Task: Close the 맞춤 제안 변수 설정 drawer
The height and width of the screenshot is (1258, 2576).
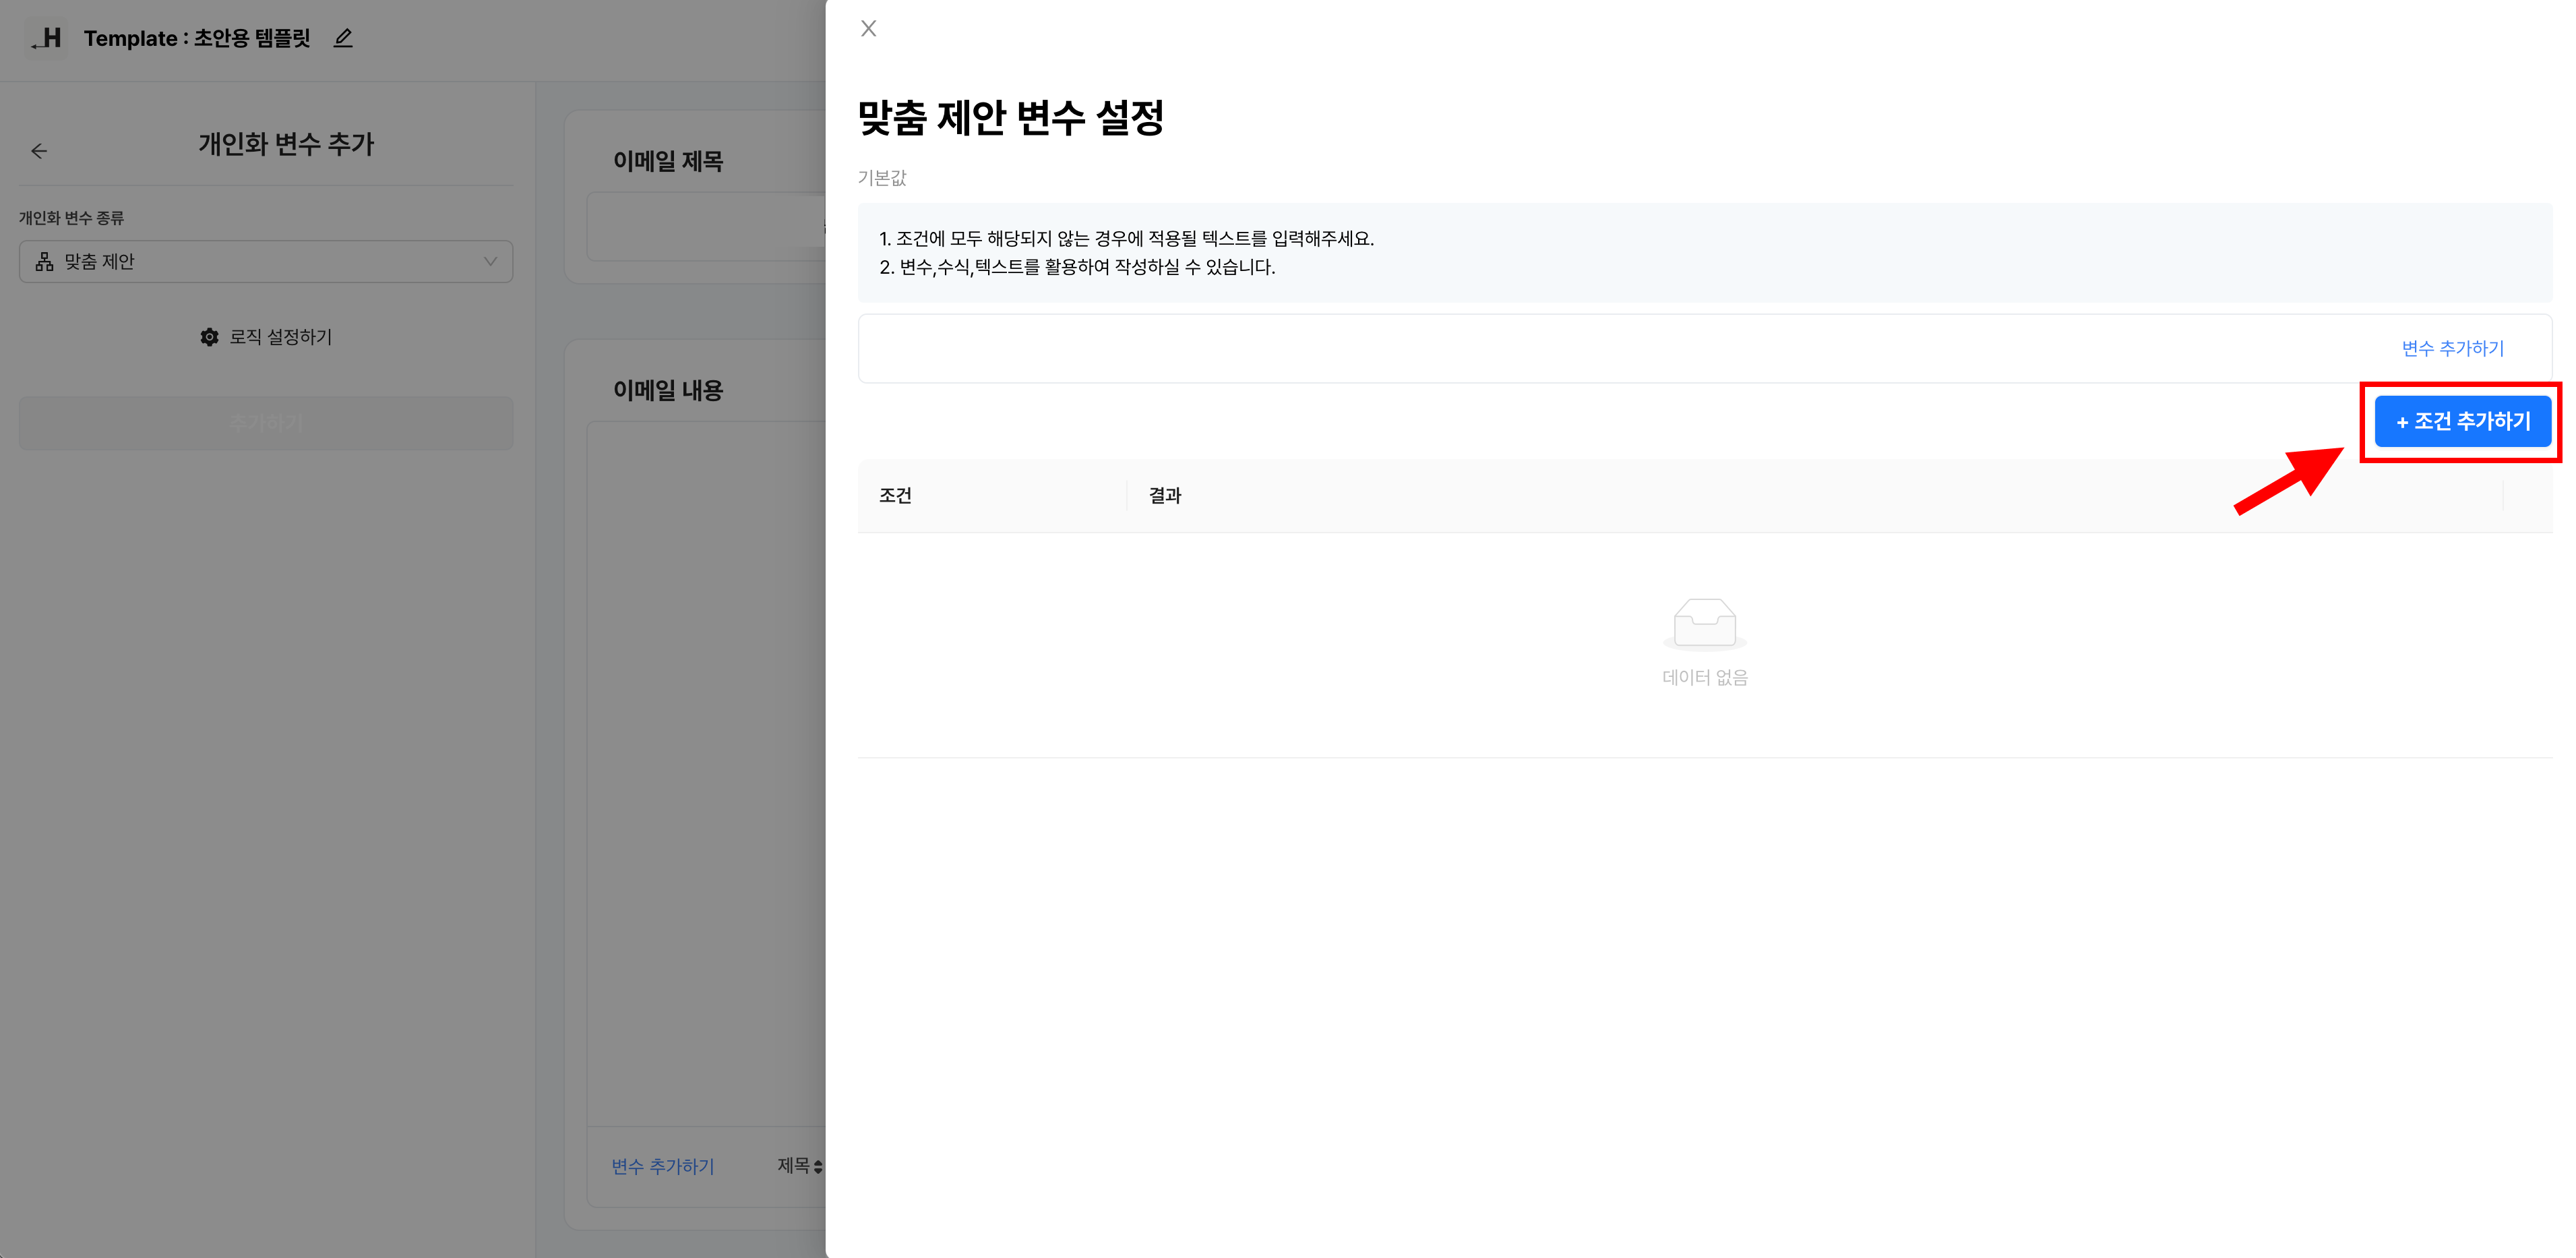Action: pyautogui.click(x=868, y=29)
